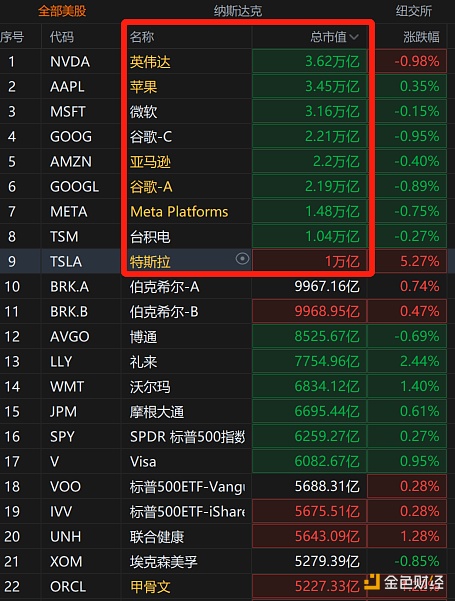The height and width of the screenshot is (601, 455).
Task: Click the 2.44% change cell
Action: point(407,361)
